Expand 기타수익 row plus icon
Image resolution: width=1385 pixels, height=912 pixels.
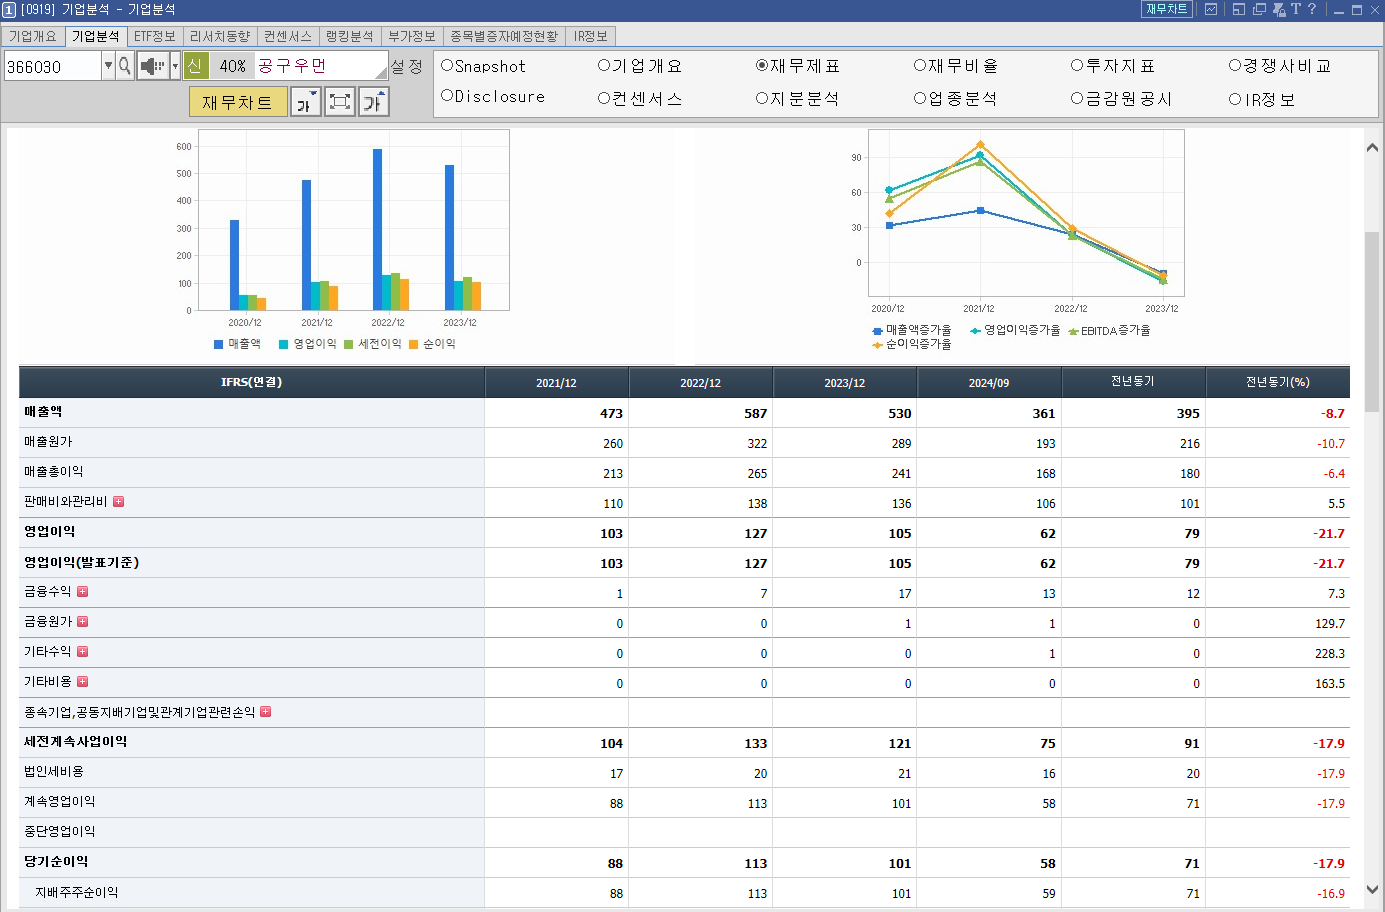point(82,652)
